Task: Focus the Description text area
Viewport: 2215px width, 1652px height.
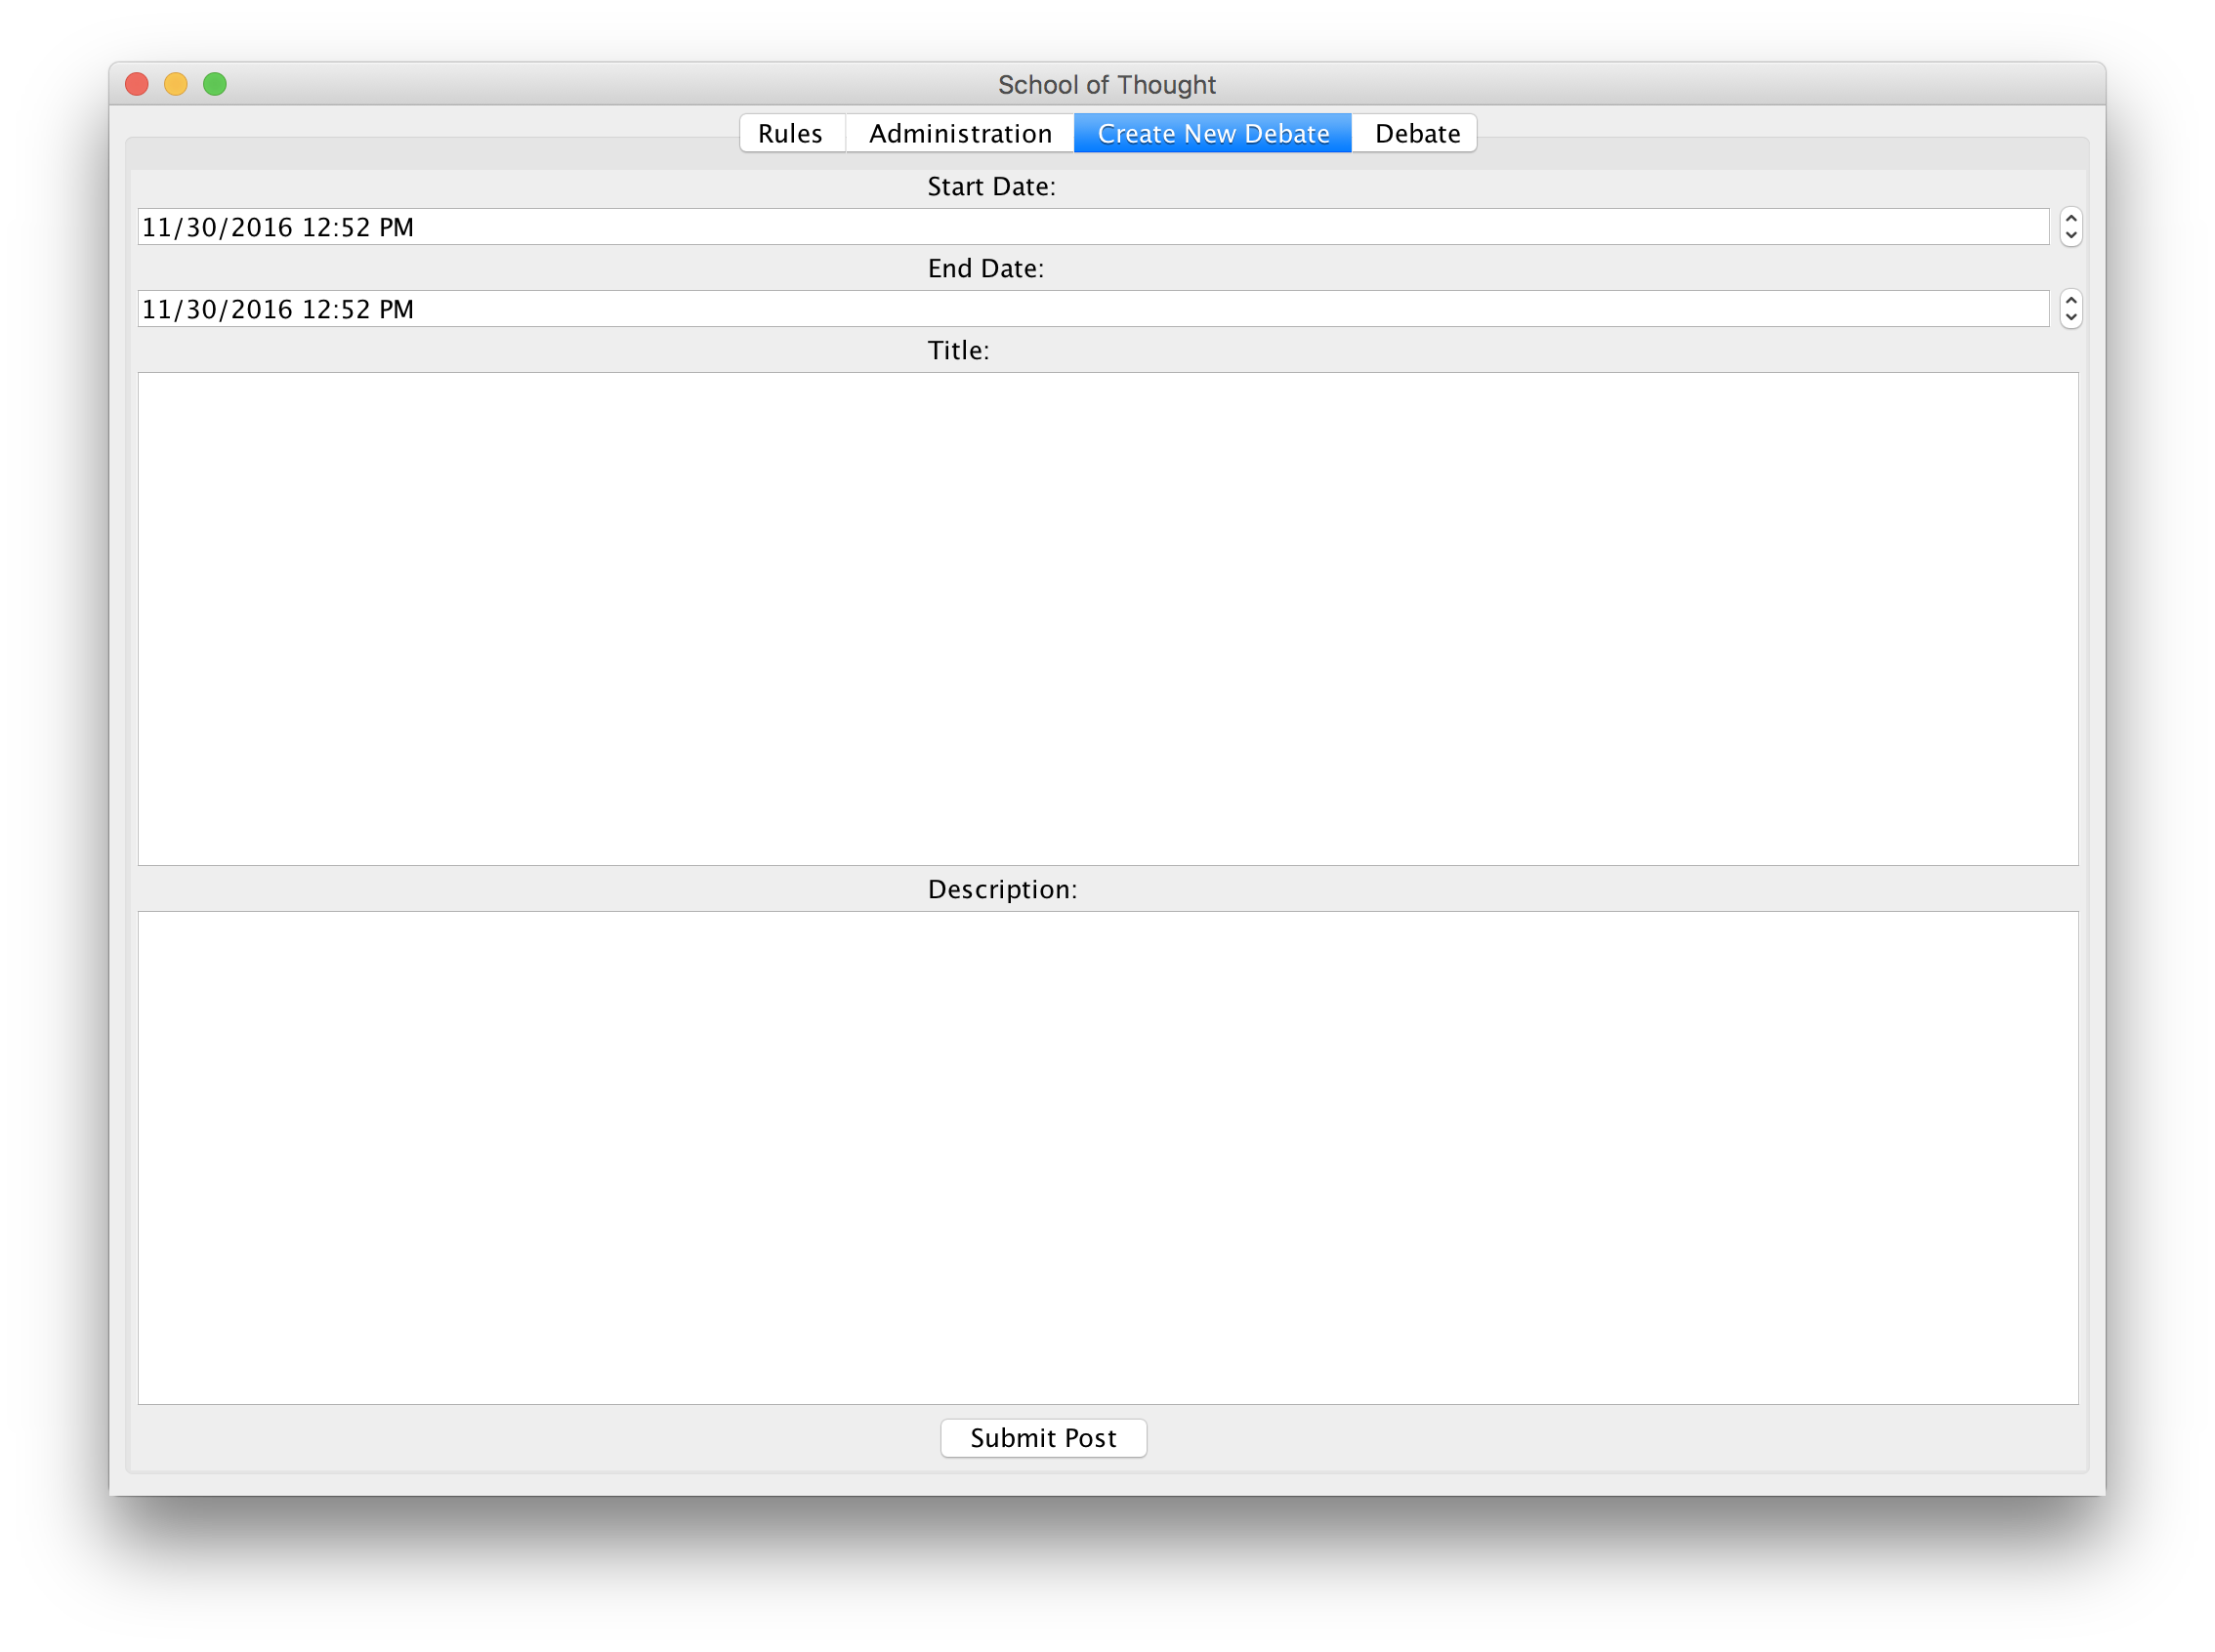Action: pyautogui.click(x=1108, y=1158)
